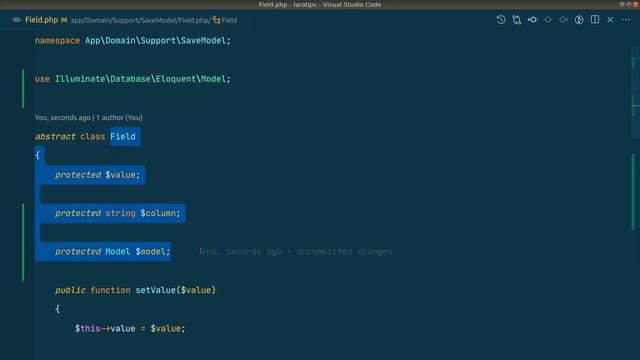The height and width of the screenshot is (360, 640).
Task: Close the Field.php editor
Action: point(610,20)
